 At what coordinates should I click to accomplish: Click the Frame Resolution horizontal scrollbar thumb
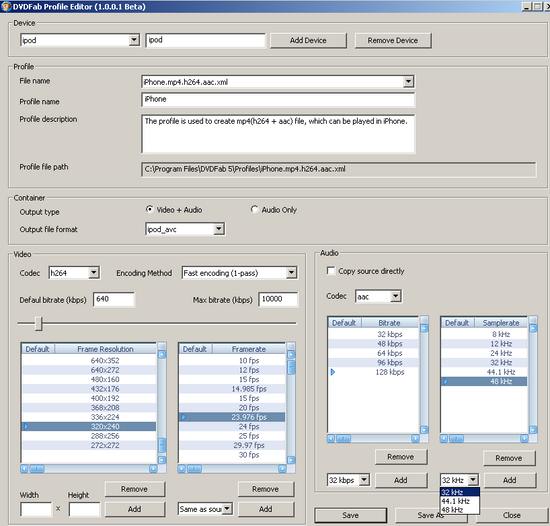click(37, 469)
